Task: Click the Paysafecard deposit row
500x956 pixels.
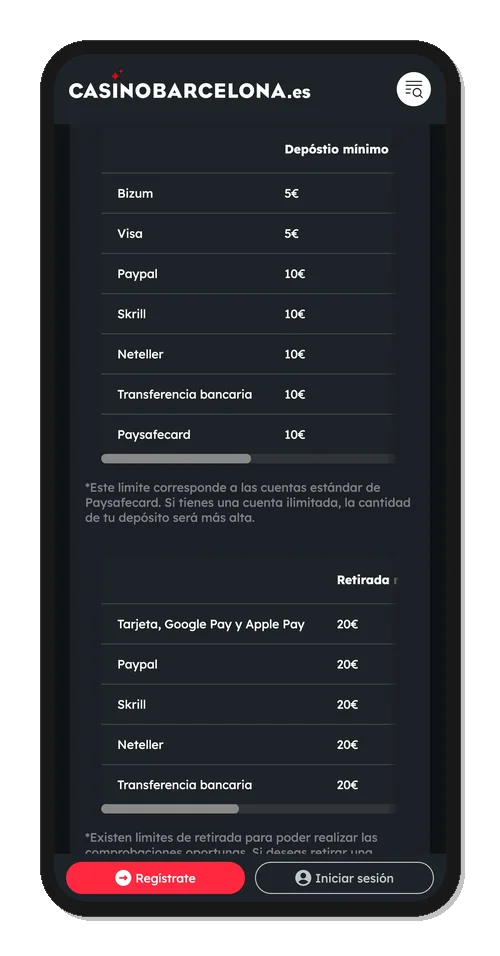Action: [248, 435]
